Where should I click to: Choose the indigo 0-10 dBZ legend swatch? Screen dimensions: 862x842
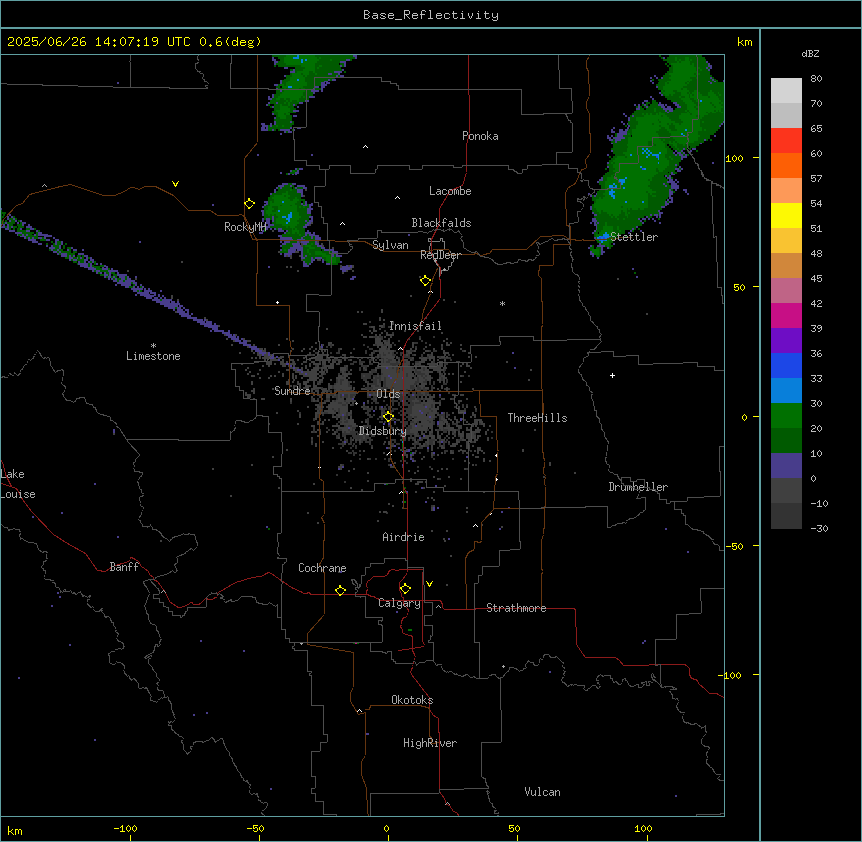tap(786, 466)
